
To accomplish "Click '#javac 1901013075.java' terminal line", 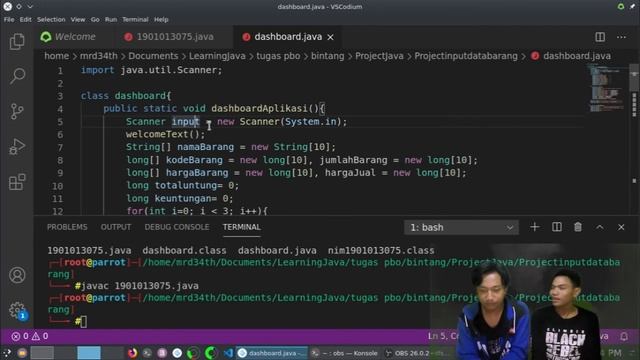I will click(137, 286).
